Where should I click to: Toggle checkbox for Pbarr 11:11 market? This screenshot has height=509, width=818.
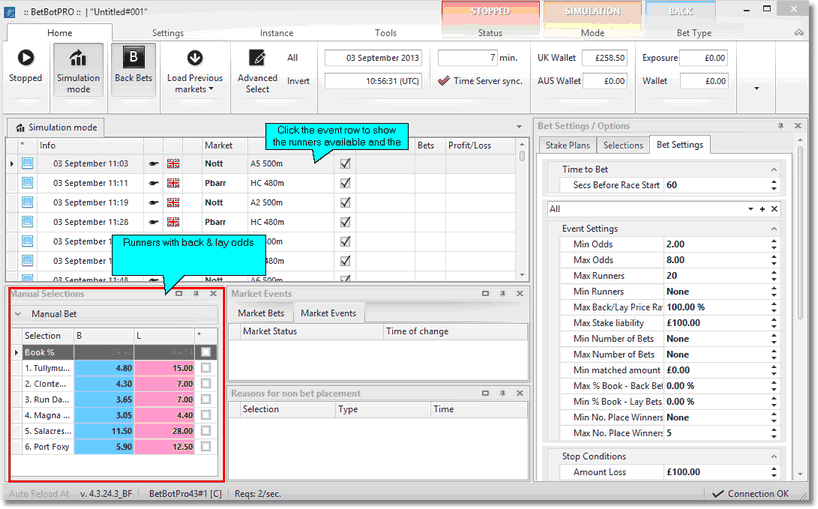click(x=345, y=183)
